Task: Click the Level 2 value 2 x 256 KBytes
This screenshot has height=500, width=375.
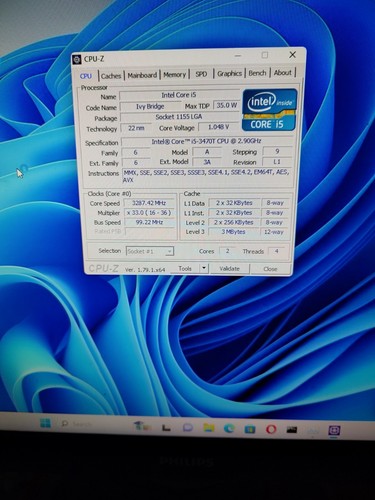Action: pos(234,222)
